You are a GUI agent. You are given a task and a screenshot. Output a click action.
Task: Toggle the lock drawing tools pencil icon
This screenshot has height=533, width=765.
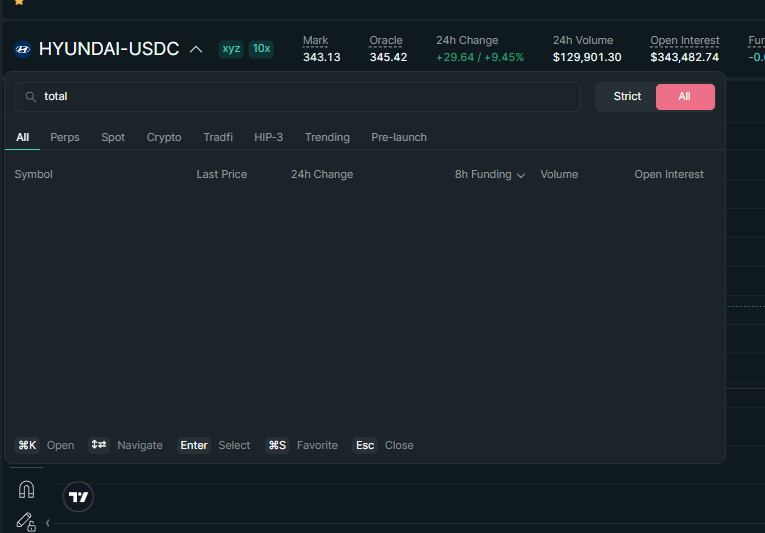point(26,521)
